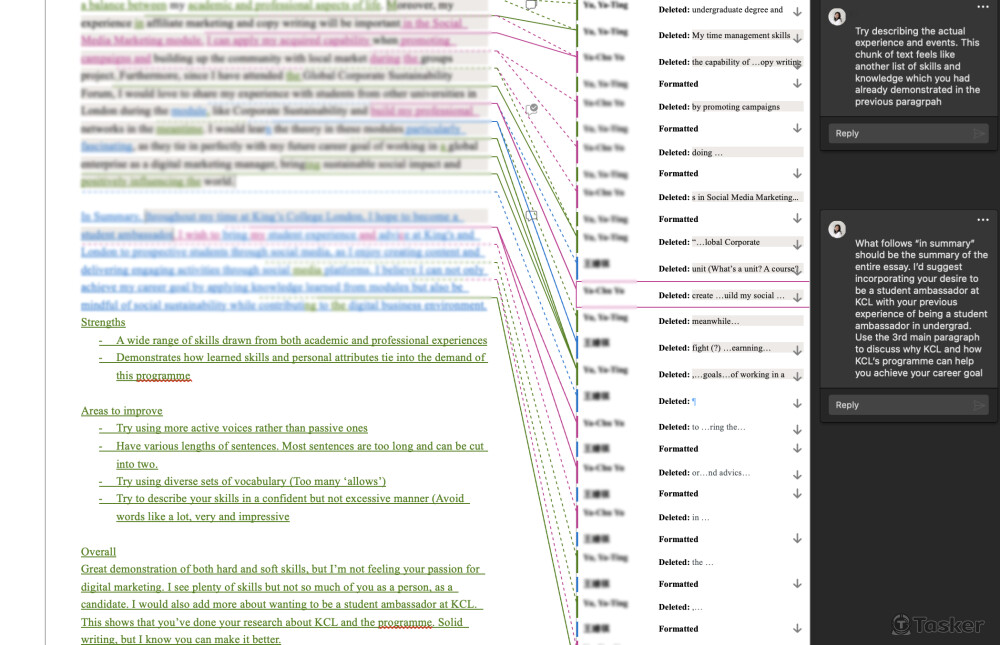Click the 'Strengths' heading in document
The height and width of the screenshot is (645, 1000).
coord(103,322)
